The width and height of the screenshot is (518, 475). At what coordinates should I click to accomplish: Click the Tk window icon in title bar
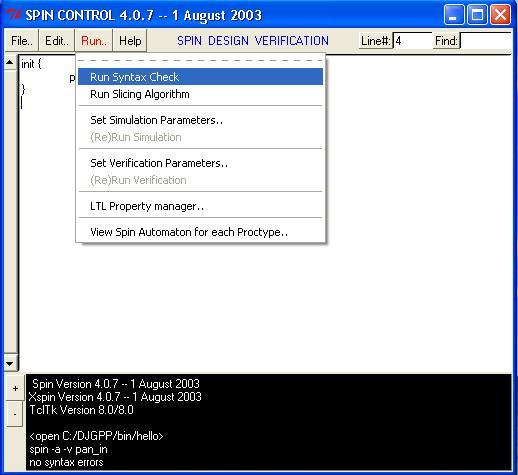coord(14,15)
